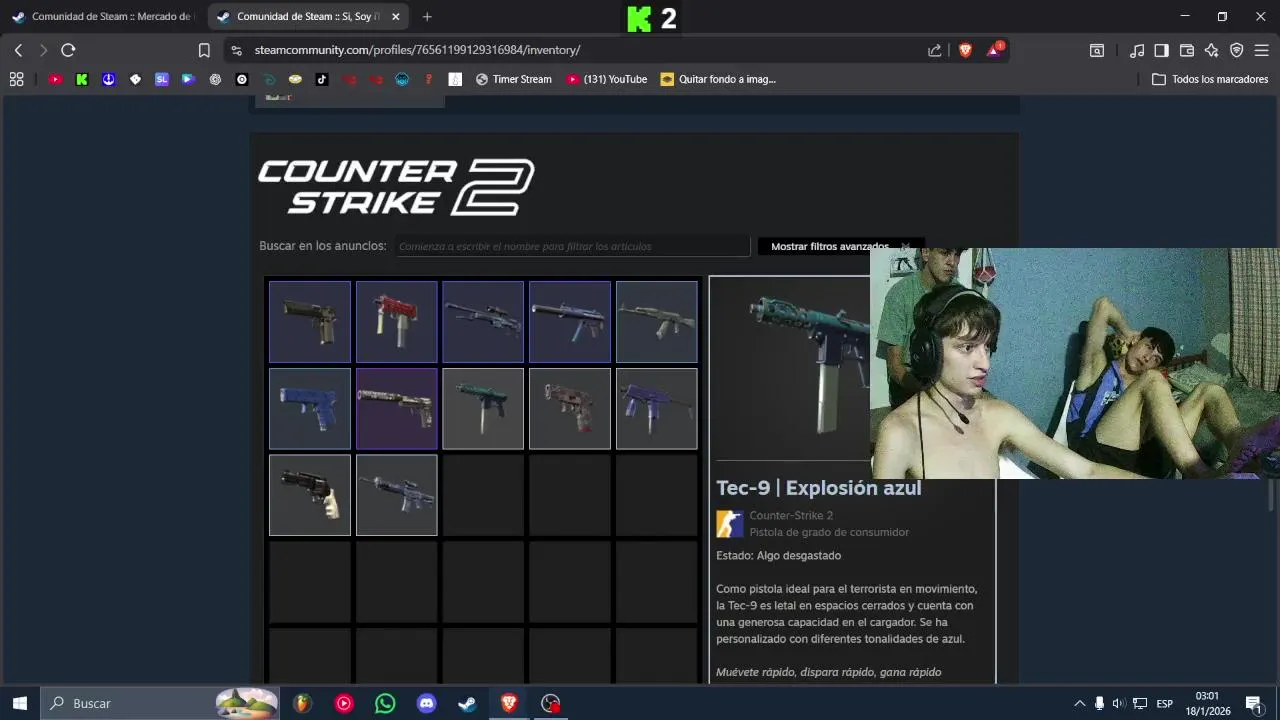
Task: Focus the Buscar en los anuncios field
Action: (572, 246)
